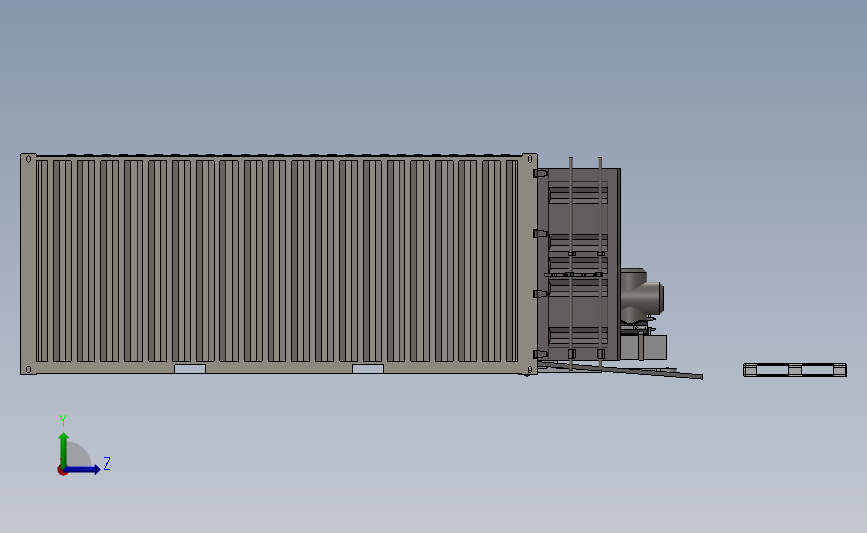Click the red origin ball of the triad
This screenshot has height=533, width=867.
(x=62, y=471)
